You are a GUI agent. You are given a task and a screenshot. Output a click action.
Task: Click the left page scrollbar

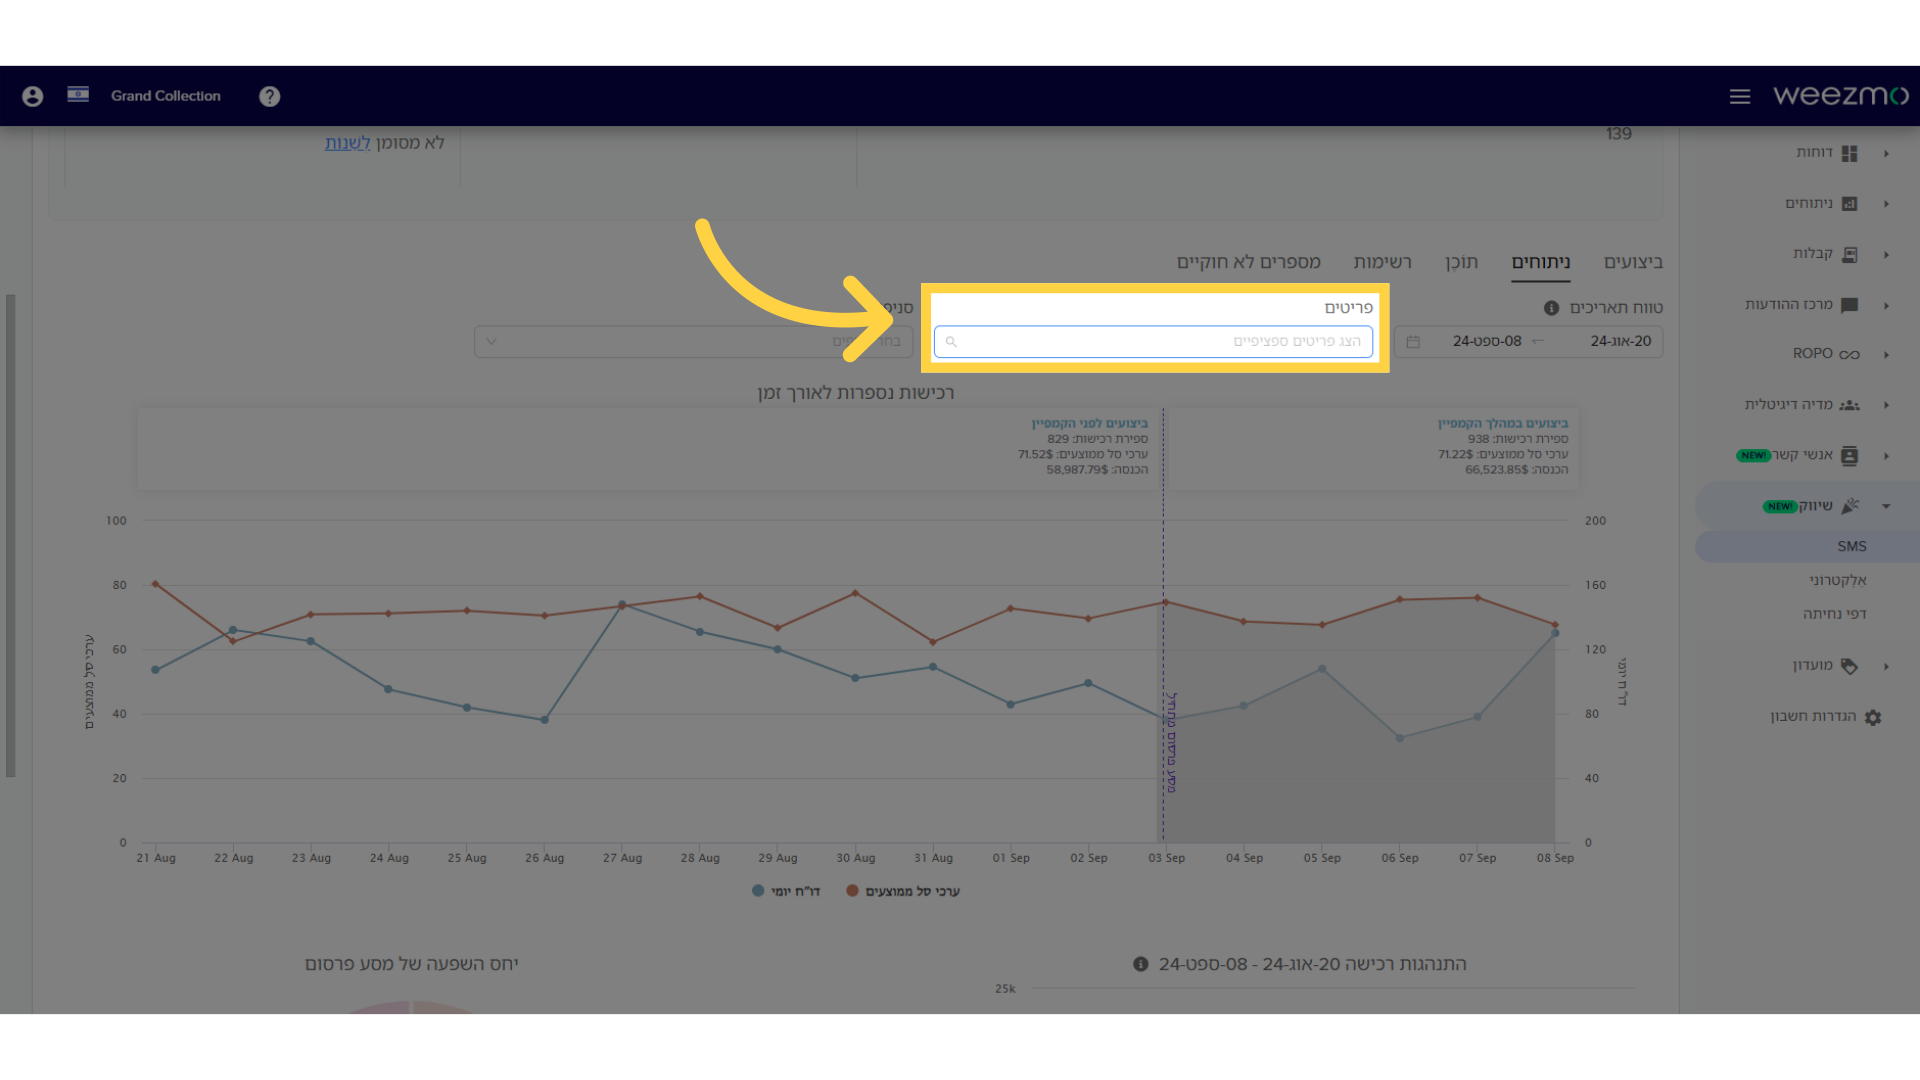click(10, 535)
